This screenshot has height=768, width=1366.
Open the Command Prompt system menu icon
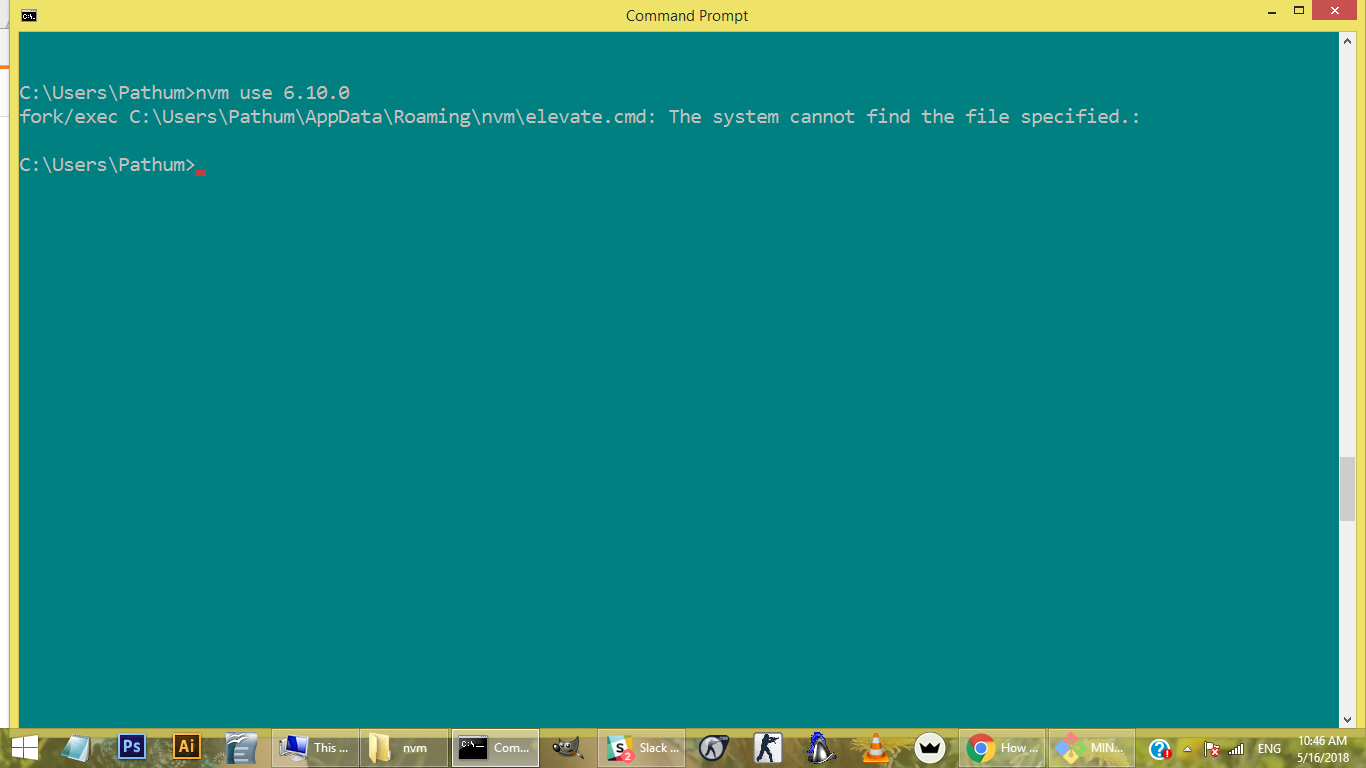[30, 15]
